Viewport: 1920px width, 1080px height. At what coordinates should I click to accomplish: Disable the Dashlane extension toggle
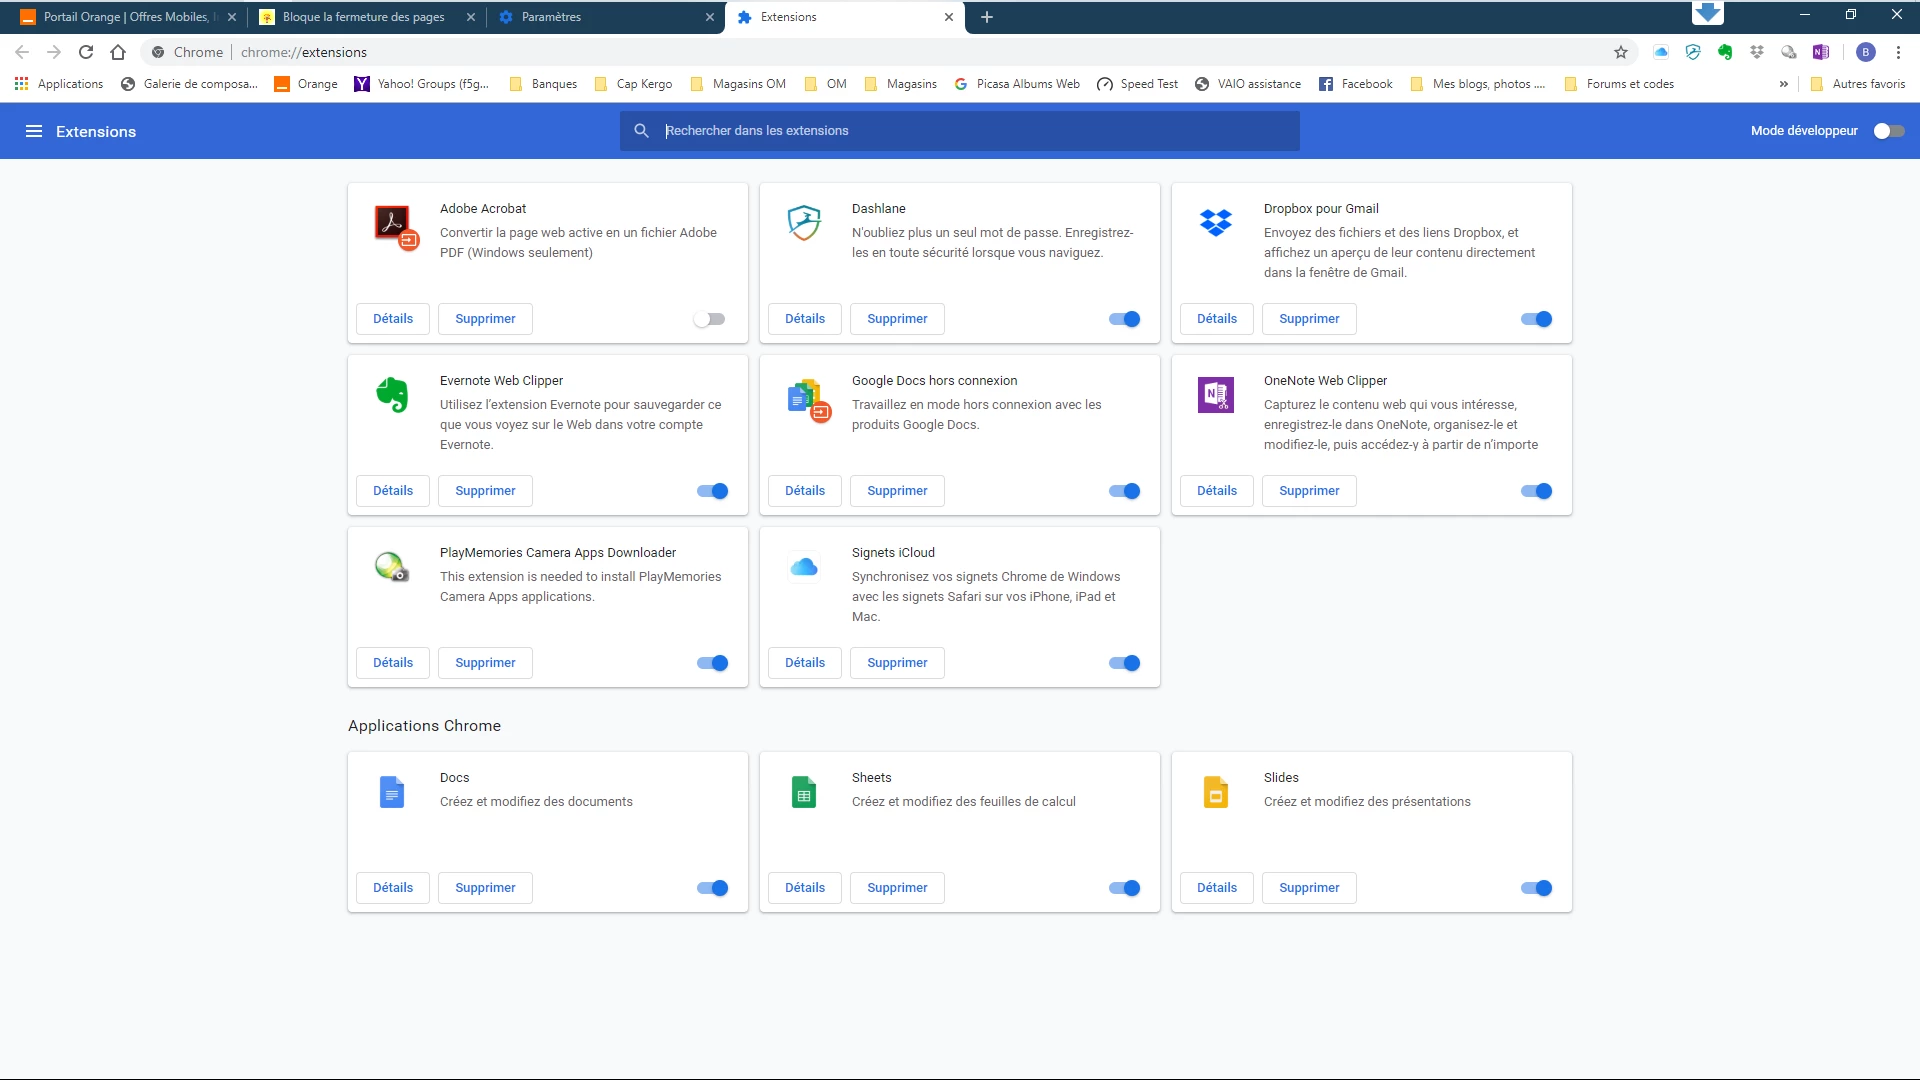coord(1124,319)
